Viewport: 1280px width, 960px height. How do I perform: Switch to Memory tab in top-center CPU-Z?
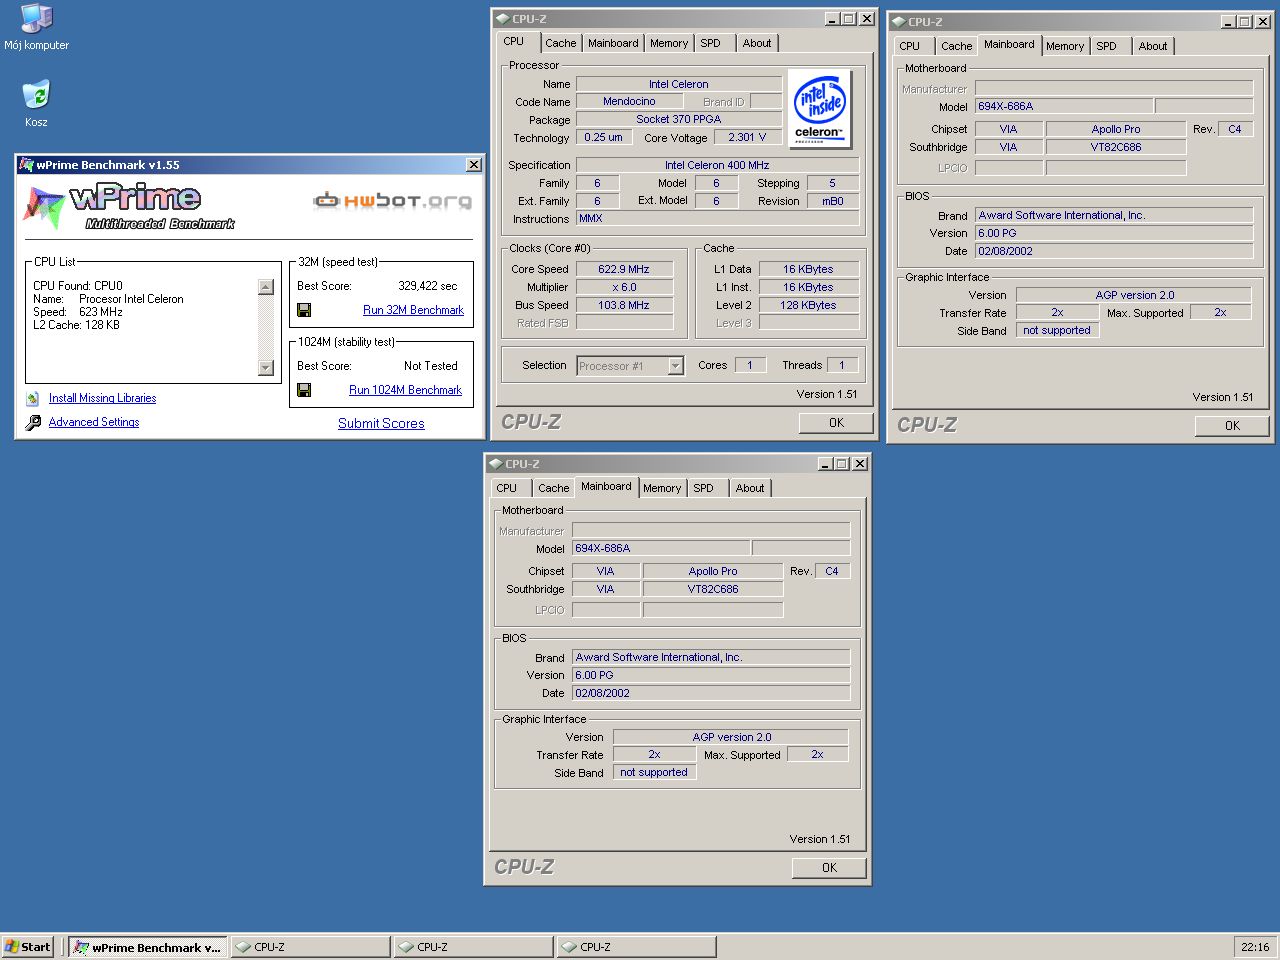(669, 43)
